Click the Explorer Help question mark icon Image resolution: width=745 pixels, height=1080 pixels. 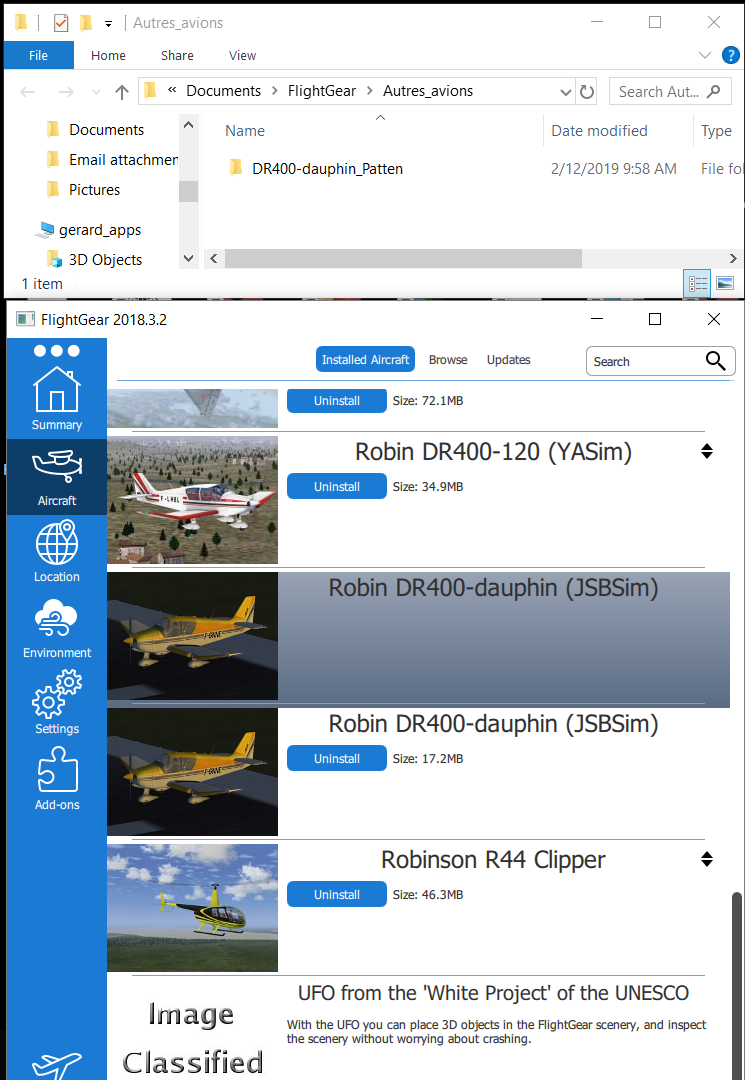(x=731, y=55)
